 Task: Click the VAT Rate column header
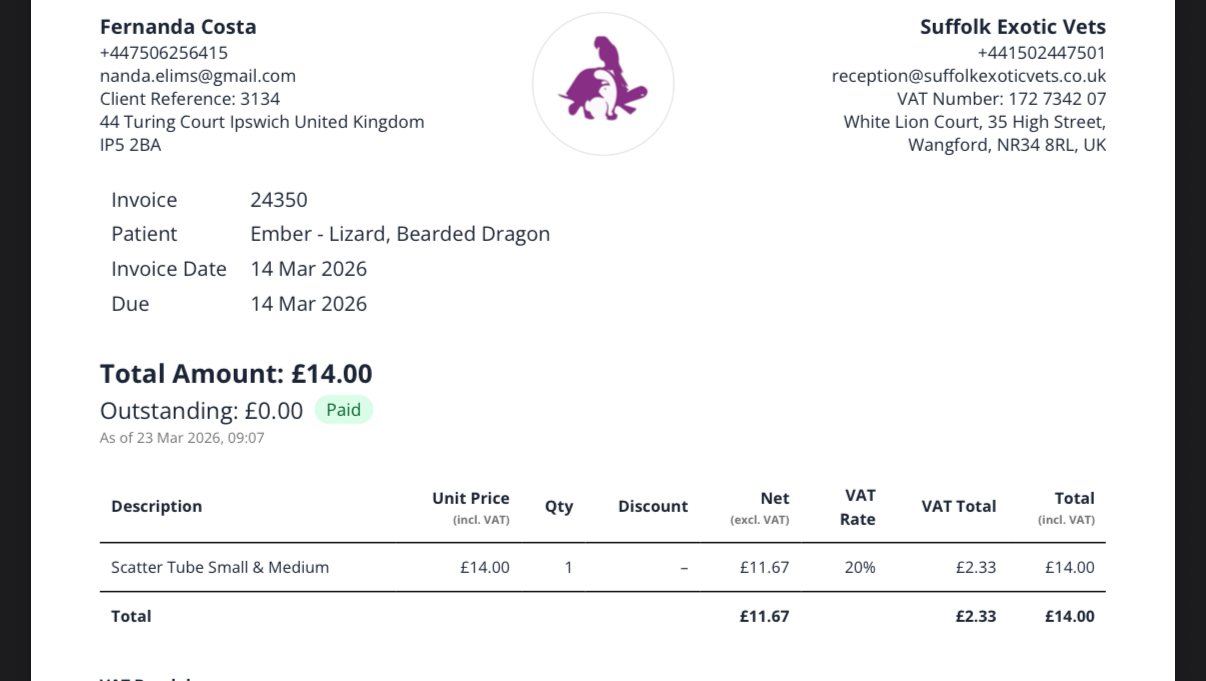click(857, 507)
